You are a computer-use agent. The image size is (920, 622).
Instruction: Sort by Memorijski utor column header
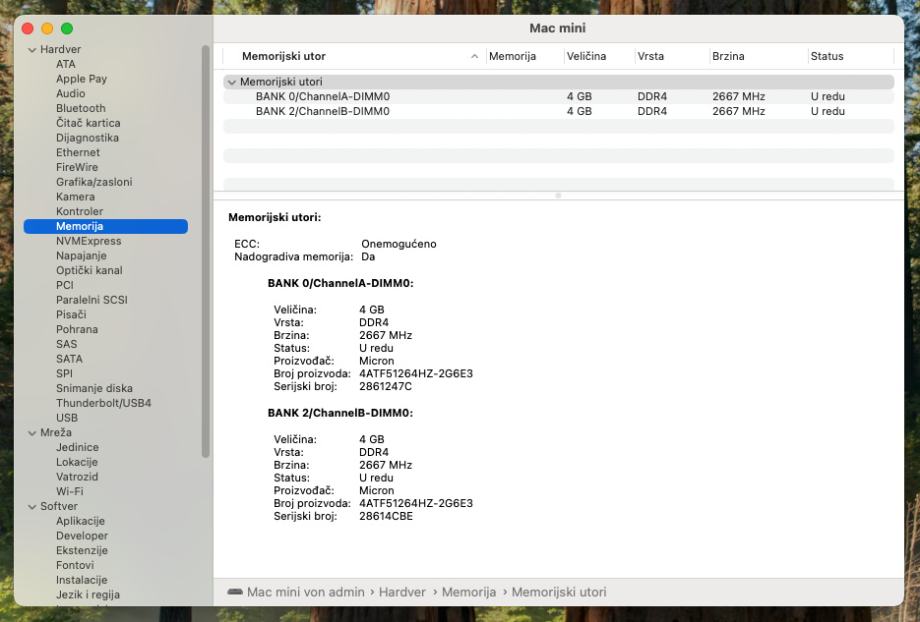tap(283, 57)
